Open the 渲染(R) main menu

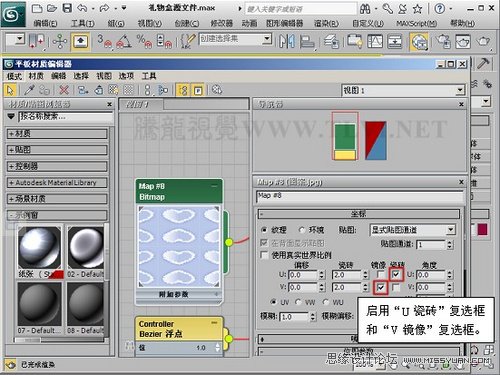(326, 23)
